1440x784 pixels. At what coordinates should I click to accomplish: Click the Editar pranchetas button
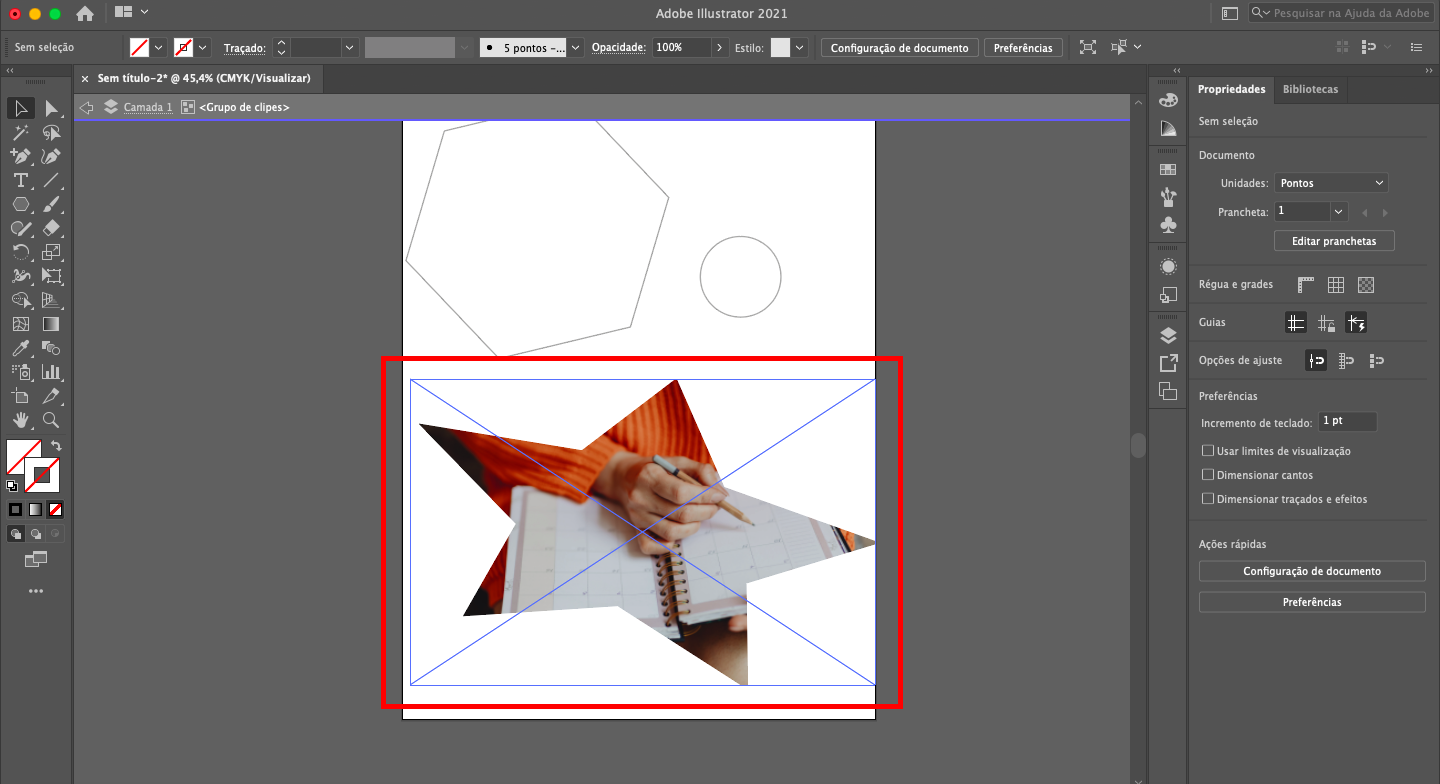point(1334,241)
